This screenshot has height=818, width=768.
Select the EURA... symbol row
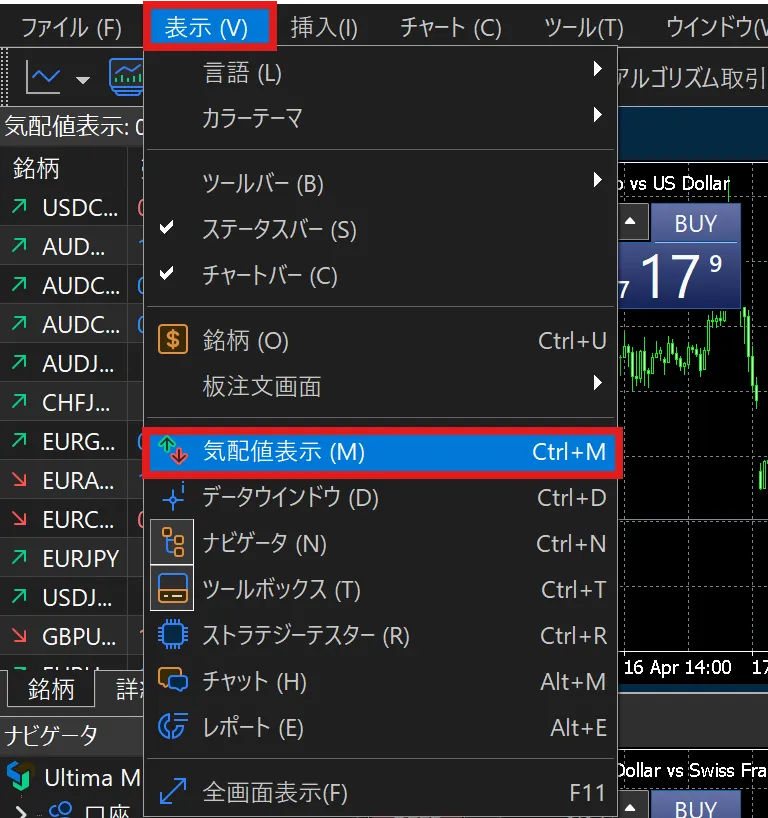(71, 480)
